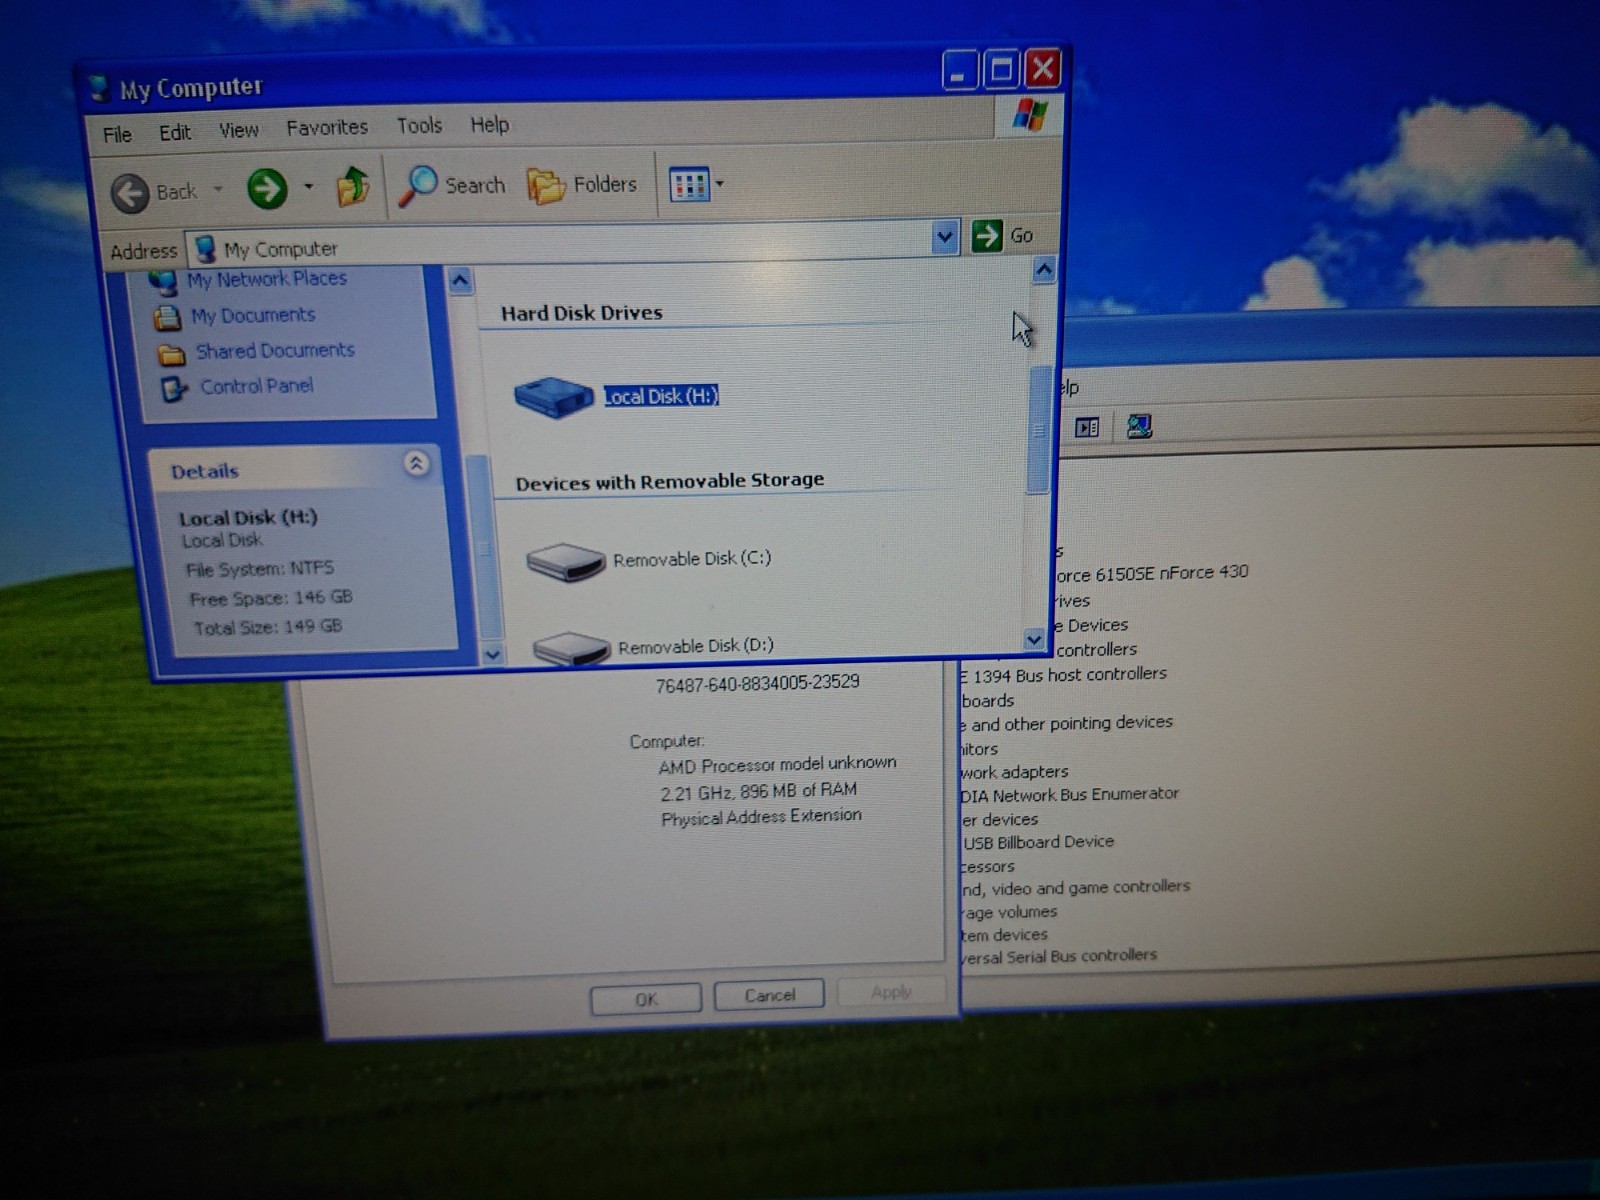Image resolution: width=1600 pixels, height=1200 pixels.
Task: Open My Network Places link
Action: [x=267, y=279]
